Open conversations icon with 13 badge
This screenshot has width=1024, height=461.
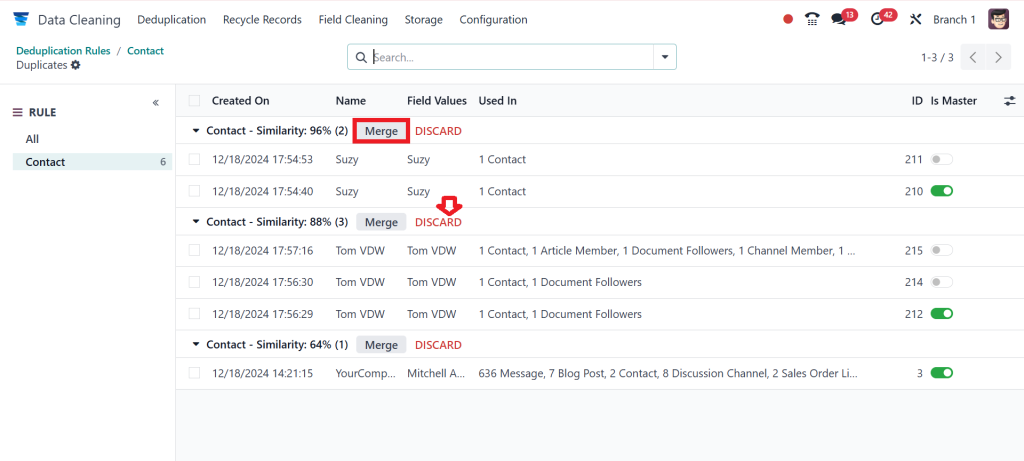coord(839,19)
